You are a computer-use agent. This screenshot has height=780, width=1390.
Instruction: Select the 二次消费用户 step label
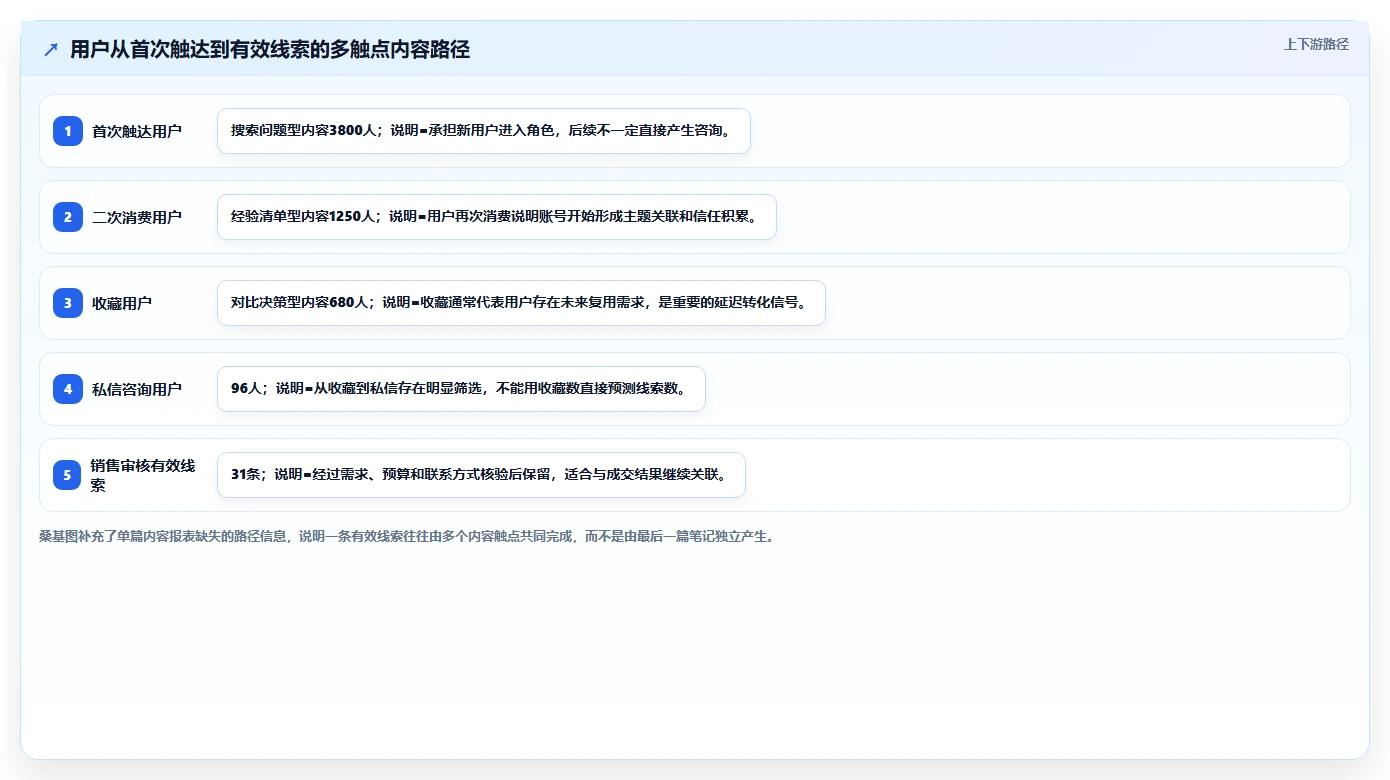[137, 217]
